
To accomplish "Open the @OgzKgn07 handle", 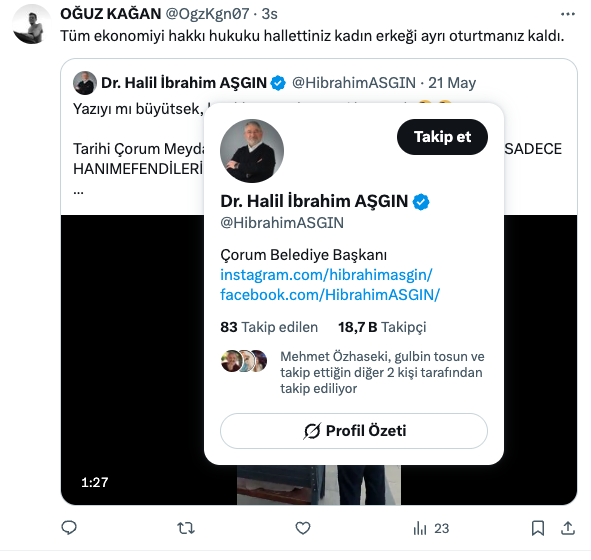I will pos(207,14).
